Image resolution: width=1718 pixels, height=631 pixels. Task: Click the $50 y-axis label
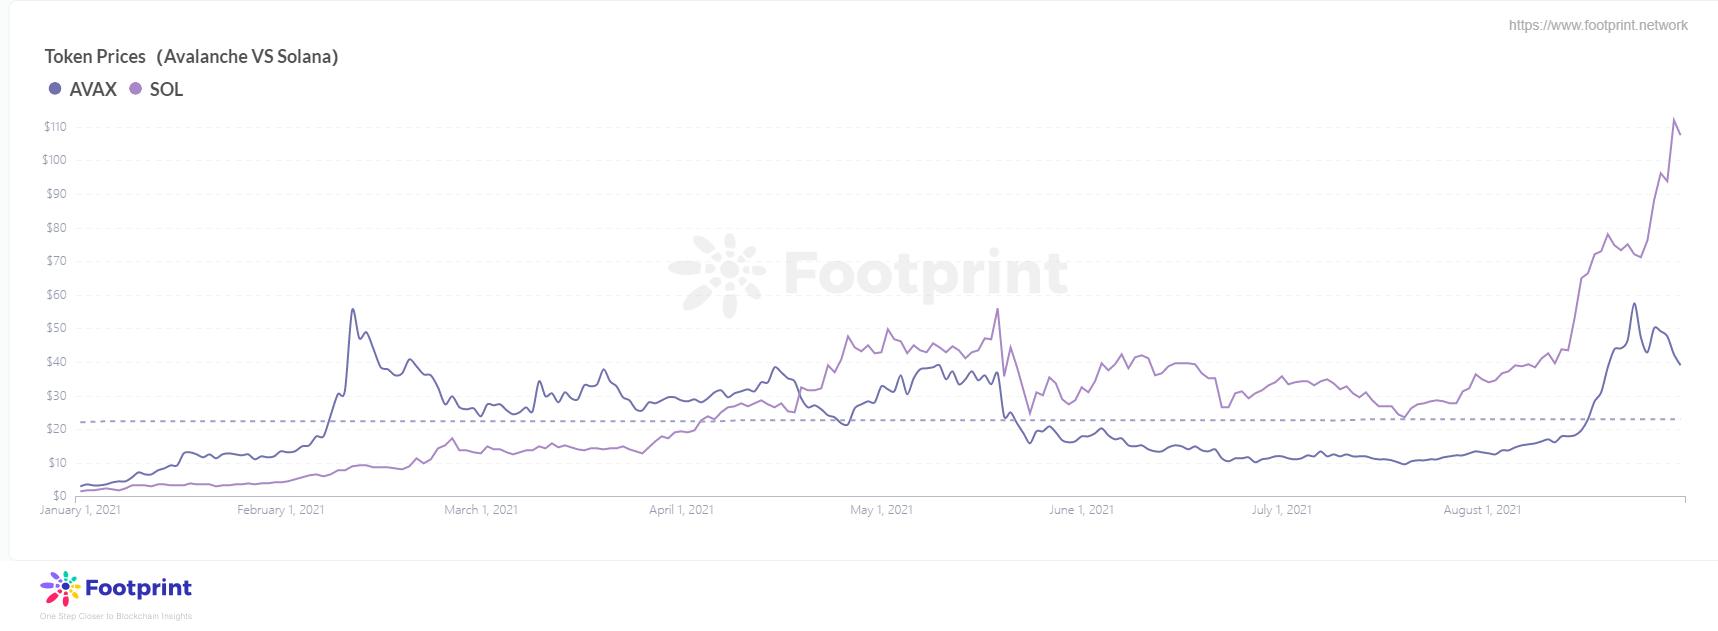56,328
